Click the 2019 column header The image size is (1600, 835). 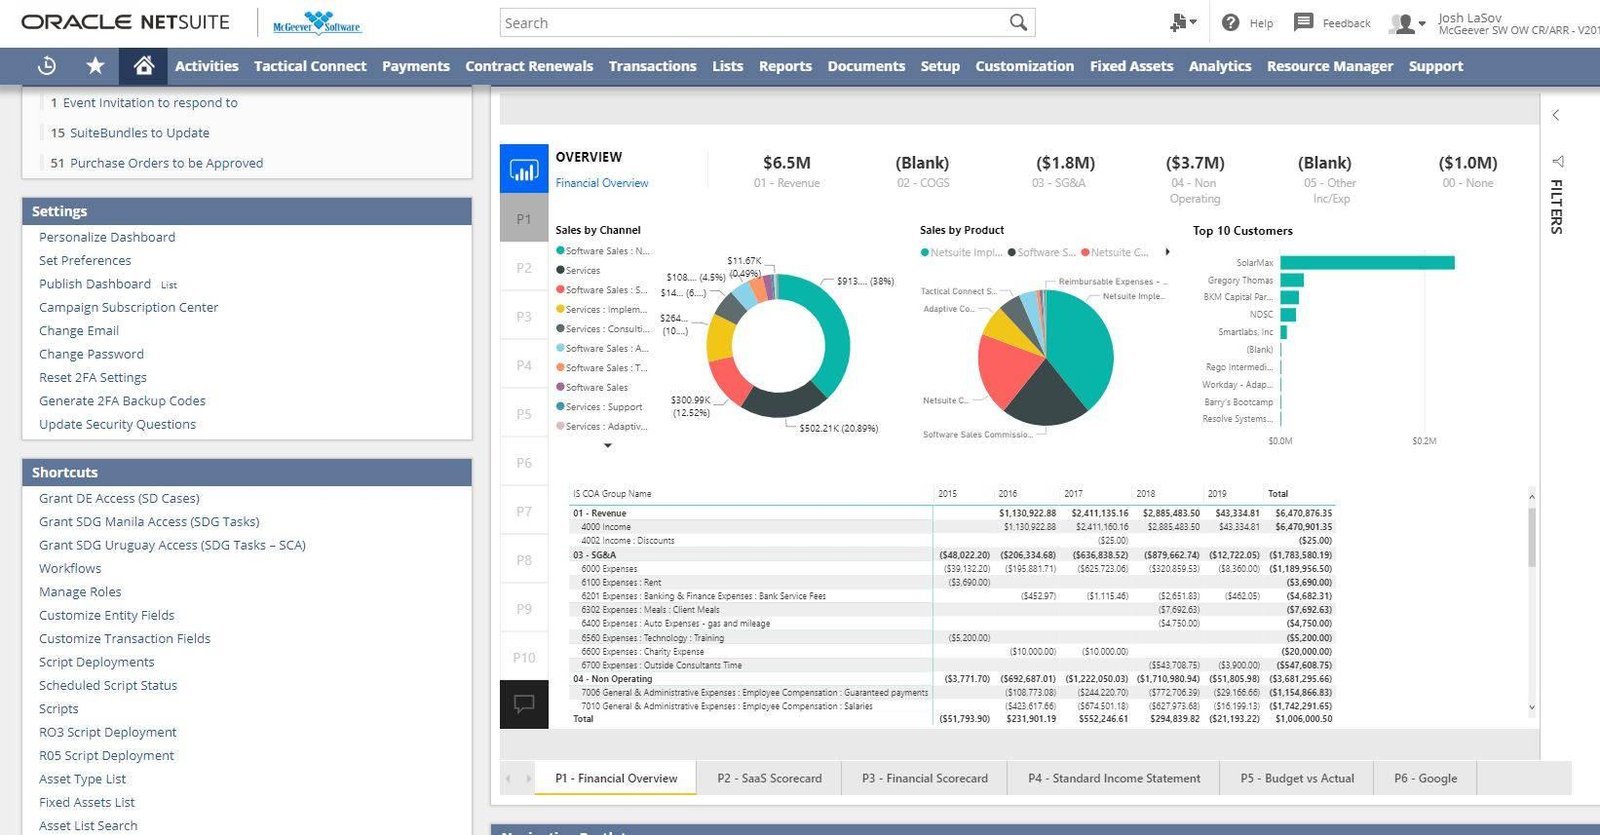(1217, 493)
